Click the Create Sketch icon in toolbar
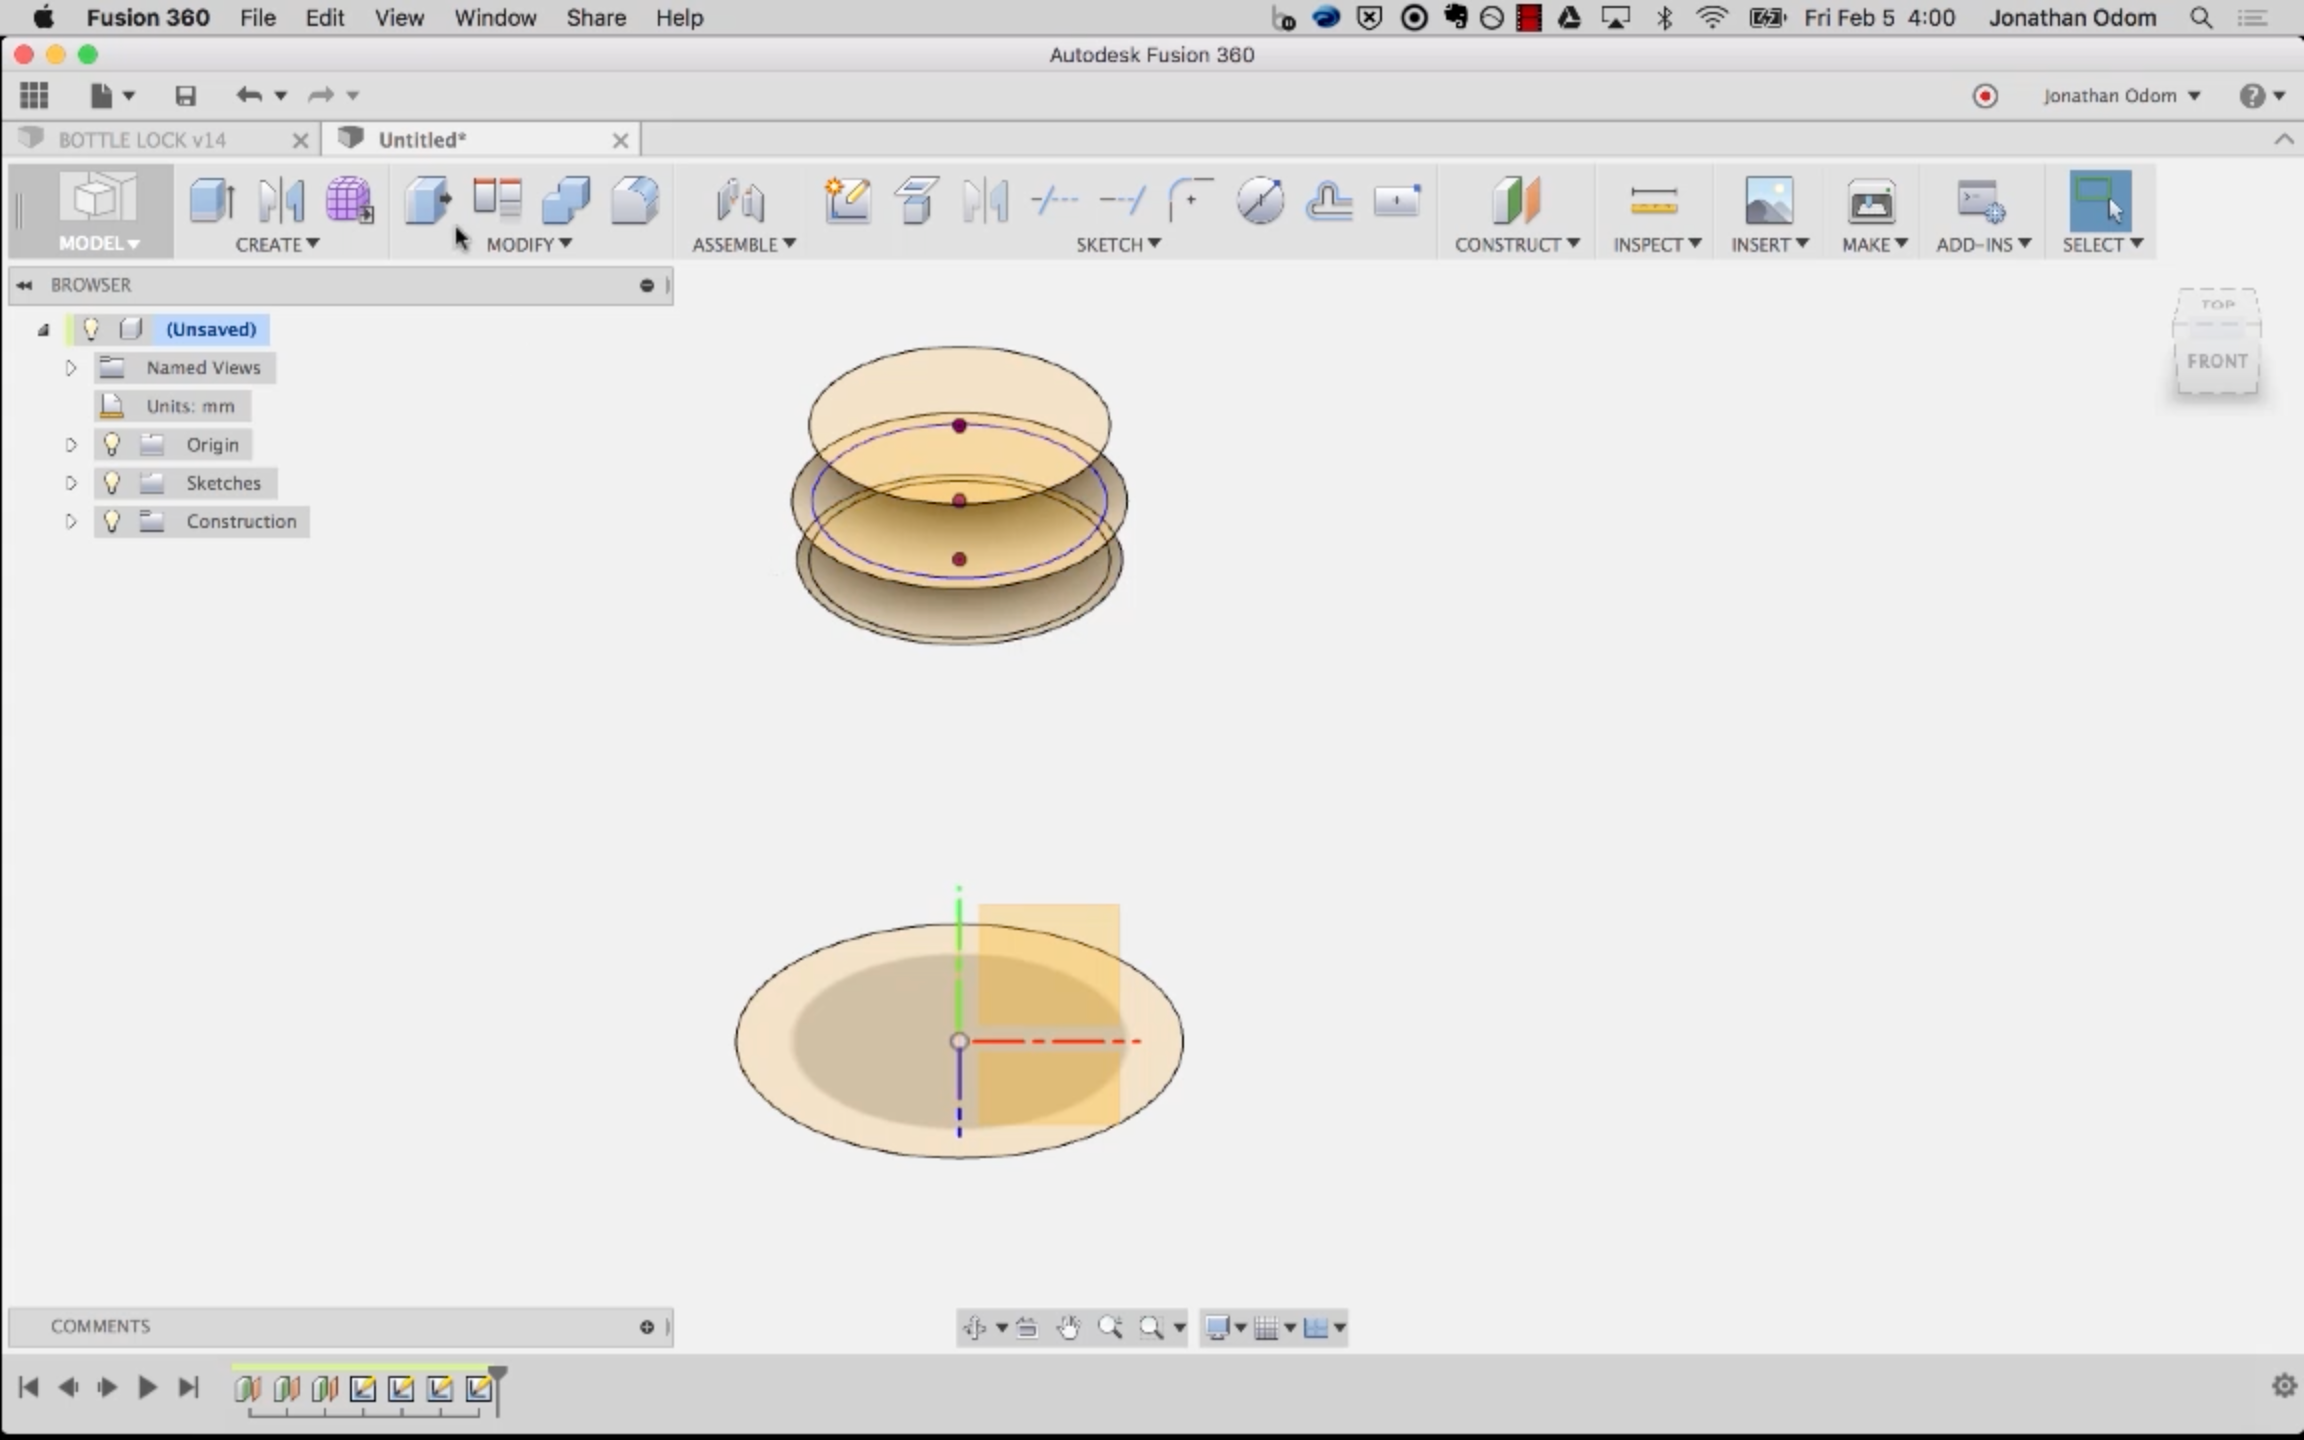2304x1440 pixels. click(847, 200)
